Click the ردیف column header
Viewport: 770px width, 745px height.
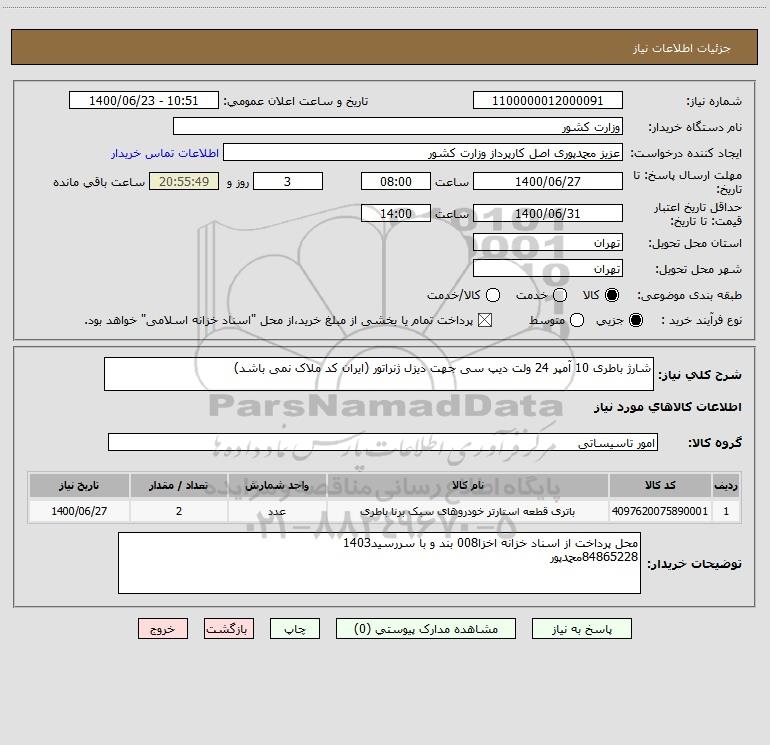726,485
